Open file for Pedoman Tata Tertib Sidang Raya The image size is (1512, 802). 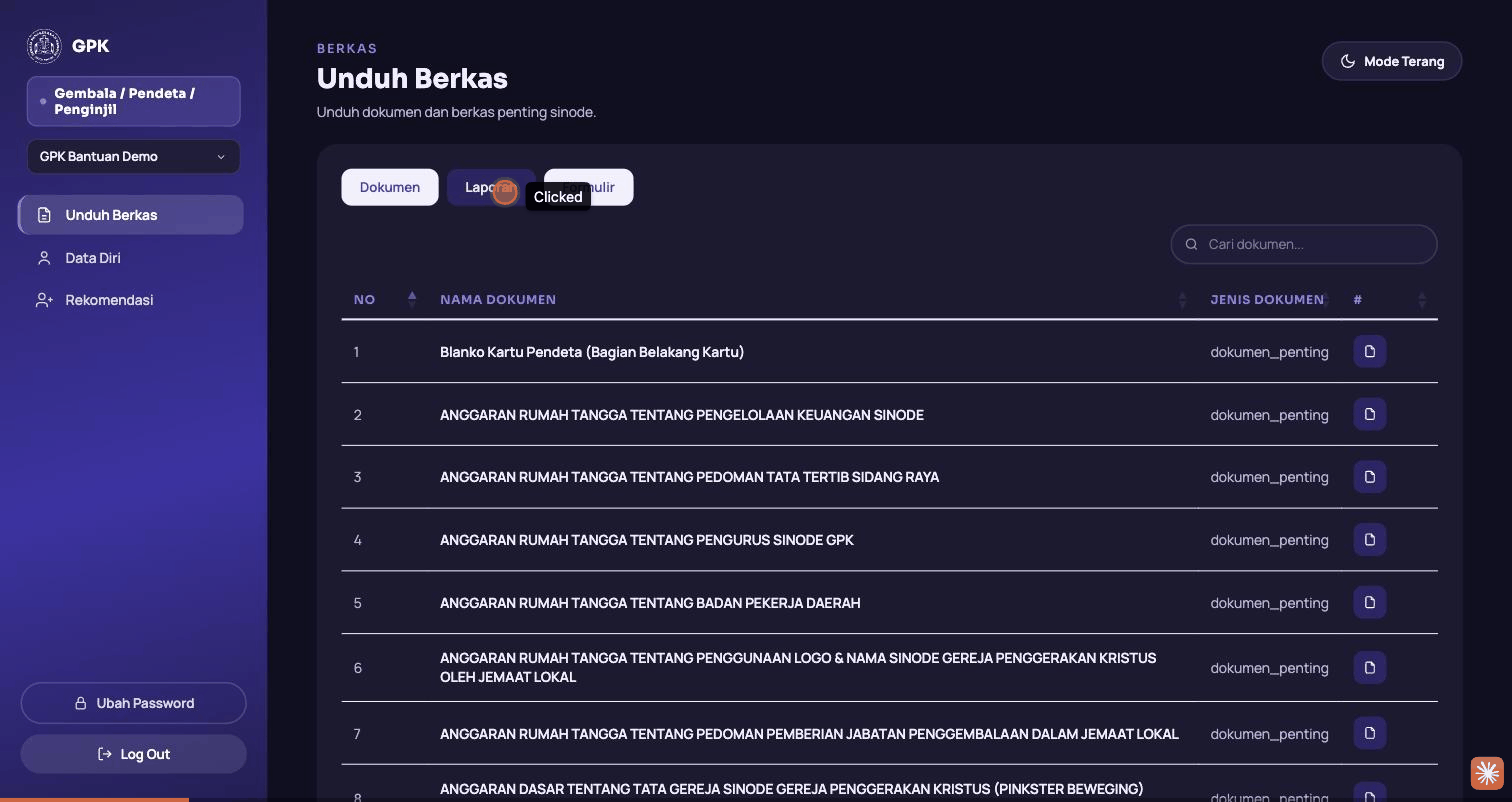1369,477
